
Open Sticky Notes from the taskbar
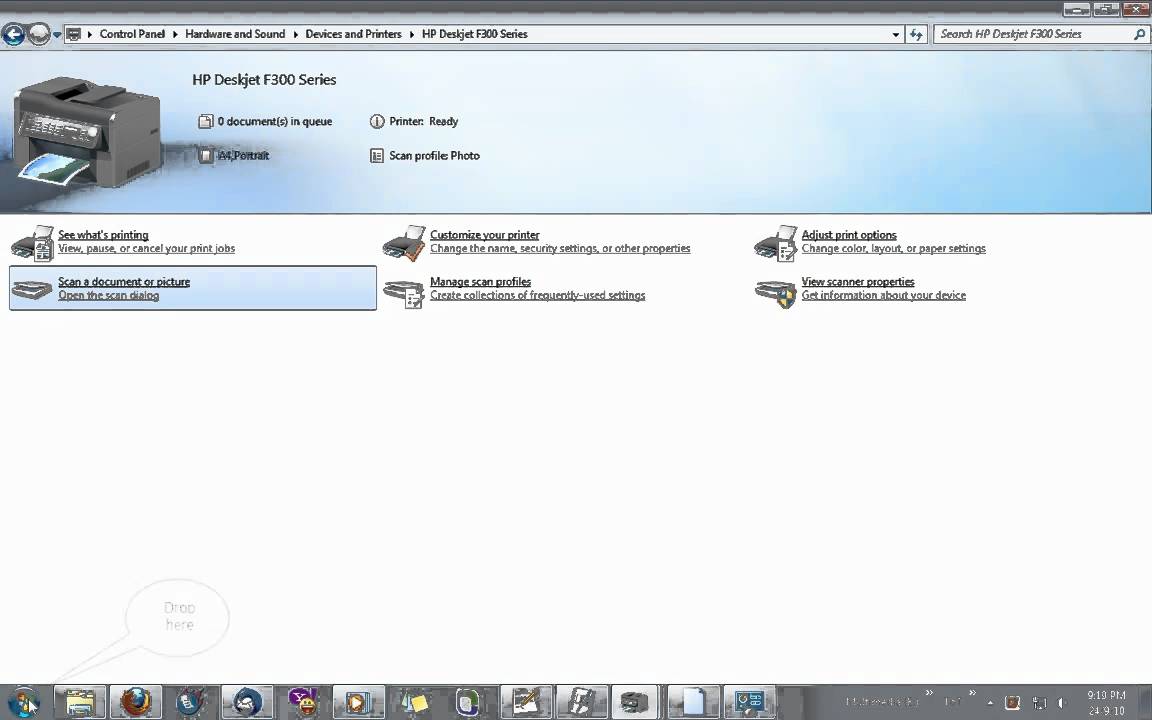[x=414, y=702]
